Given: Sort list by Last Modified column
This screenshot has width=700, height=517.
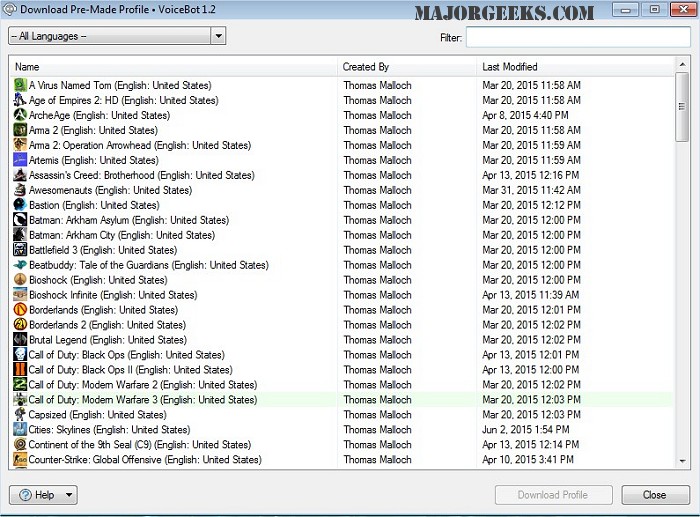Looking at the screenshot, I should (575, 67).
